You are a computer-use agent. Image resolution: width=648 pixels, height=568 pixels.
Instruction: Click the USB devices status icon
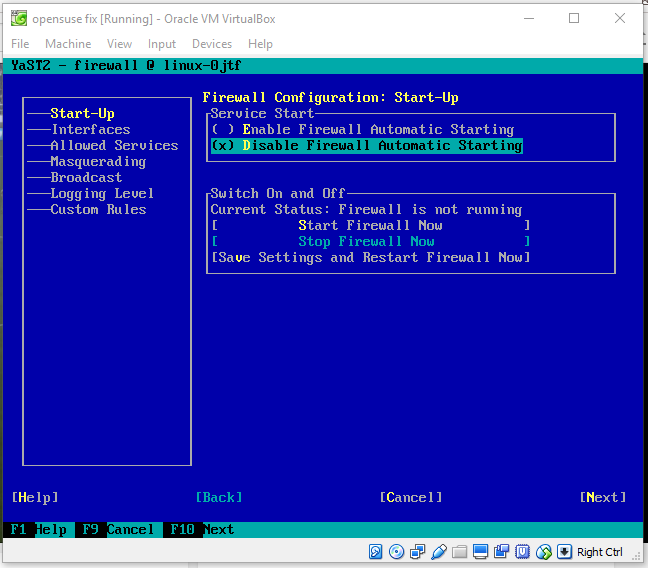(x=438, y=551)
